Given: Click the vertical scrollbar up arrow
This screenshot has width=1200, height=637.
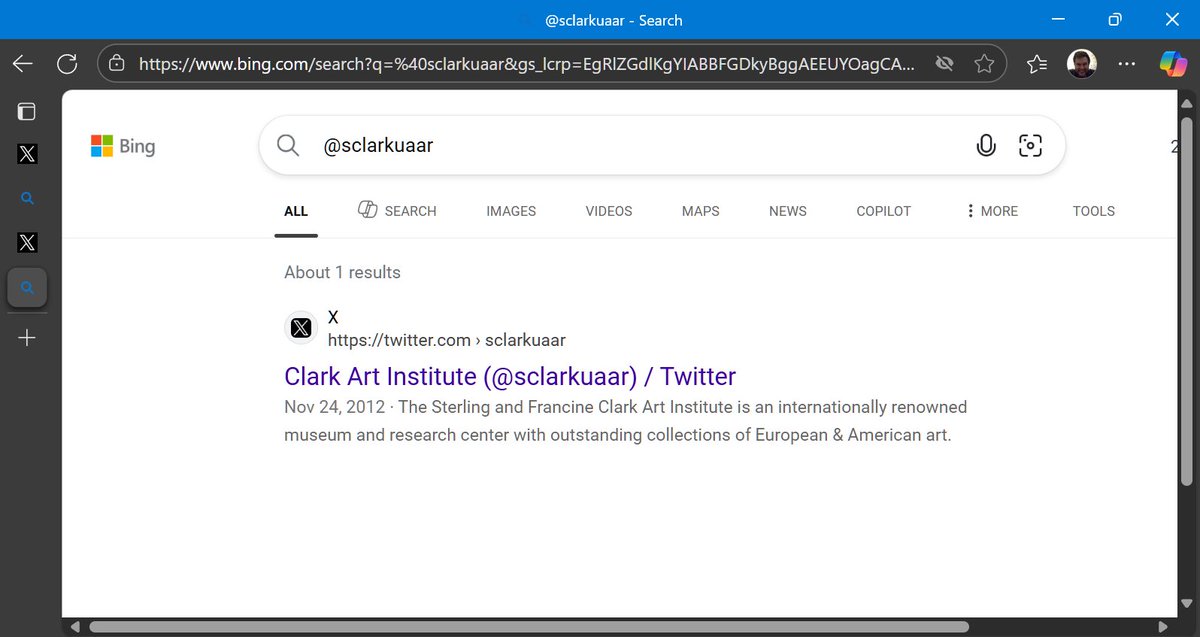Looking at the screenshot, I should coord(1188,103).
